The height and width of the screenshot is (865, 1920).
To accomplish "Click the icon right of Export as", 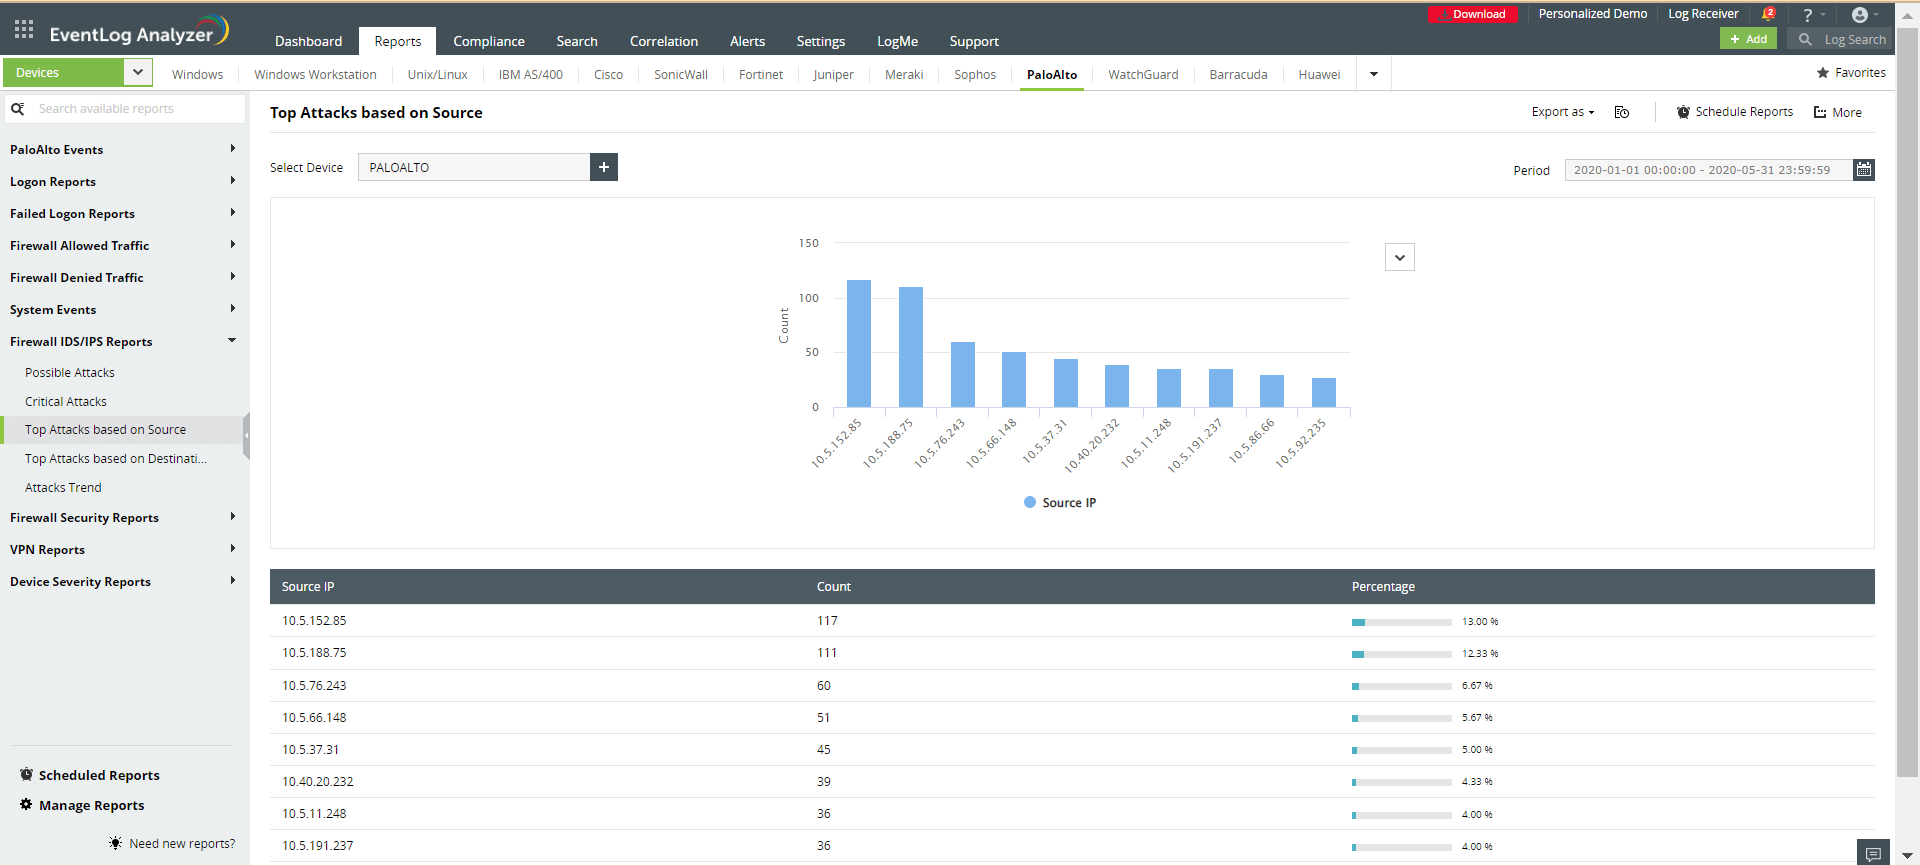I will [1622, 112].
